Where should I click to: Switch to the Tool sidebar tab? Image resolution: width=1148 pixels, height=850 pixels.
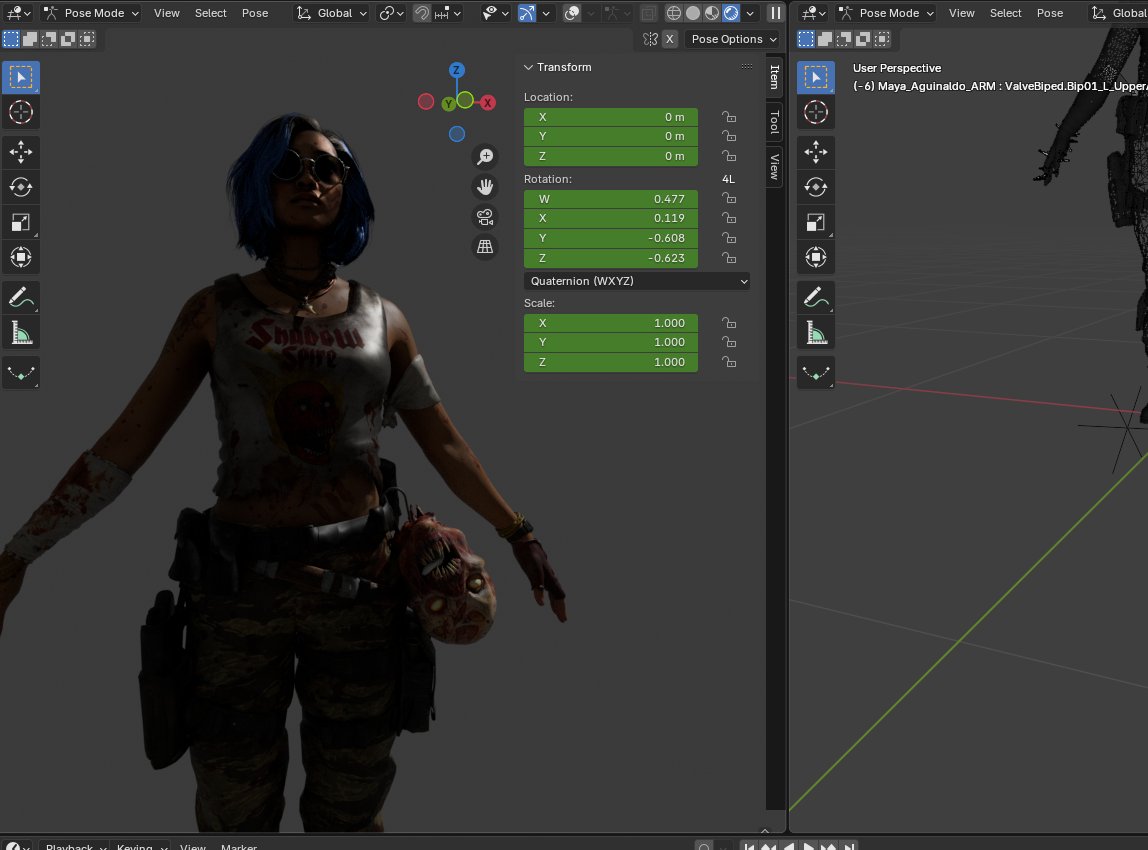pyautogui.click(x=774, y=122)
